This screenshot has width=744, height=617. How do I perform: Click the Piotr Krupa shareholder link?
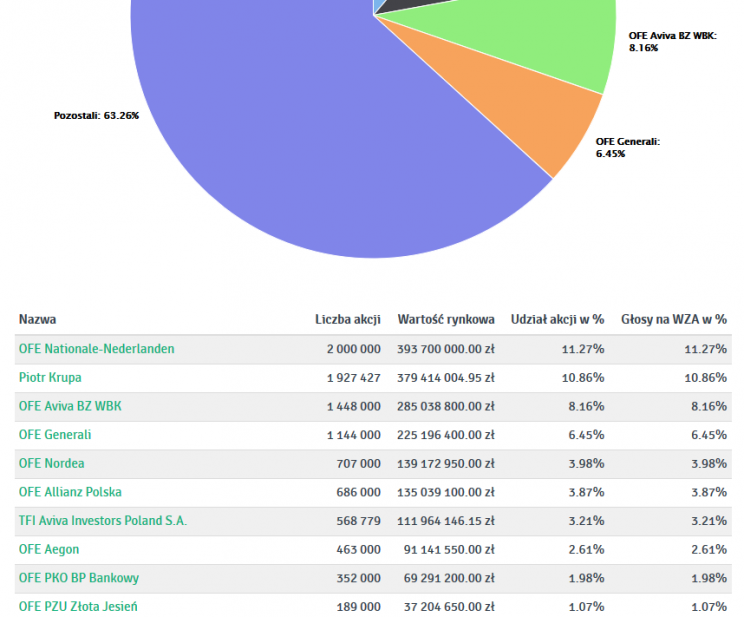(50, 378)
